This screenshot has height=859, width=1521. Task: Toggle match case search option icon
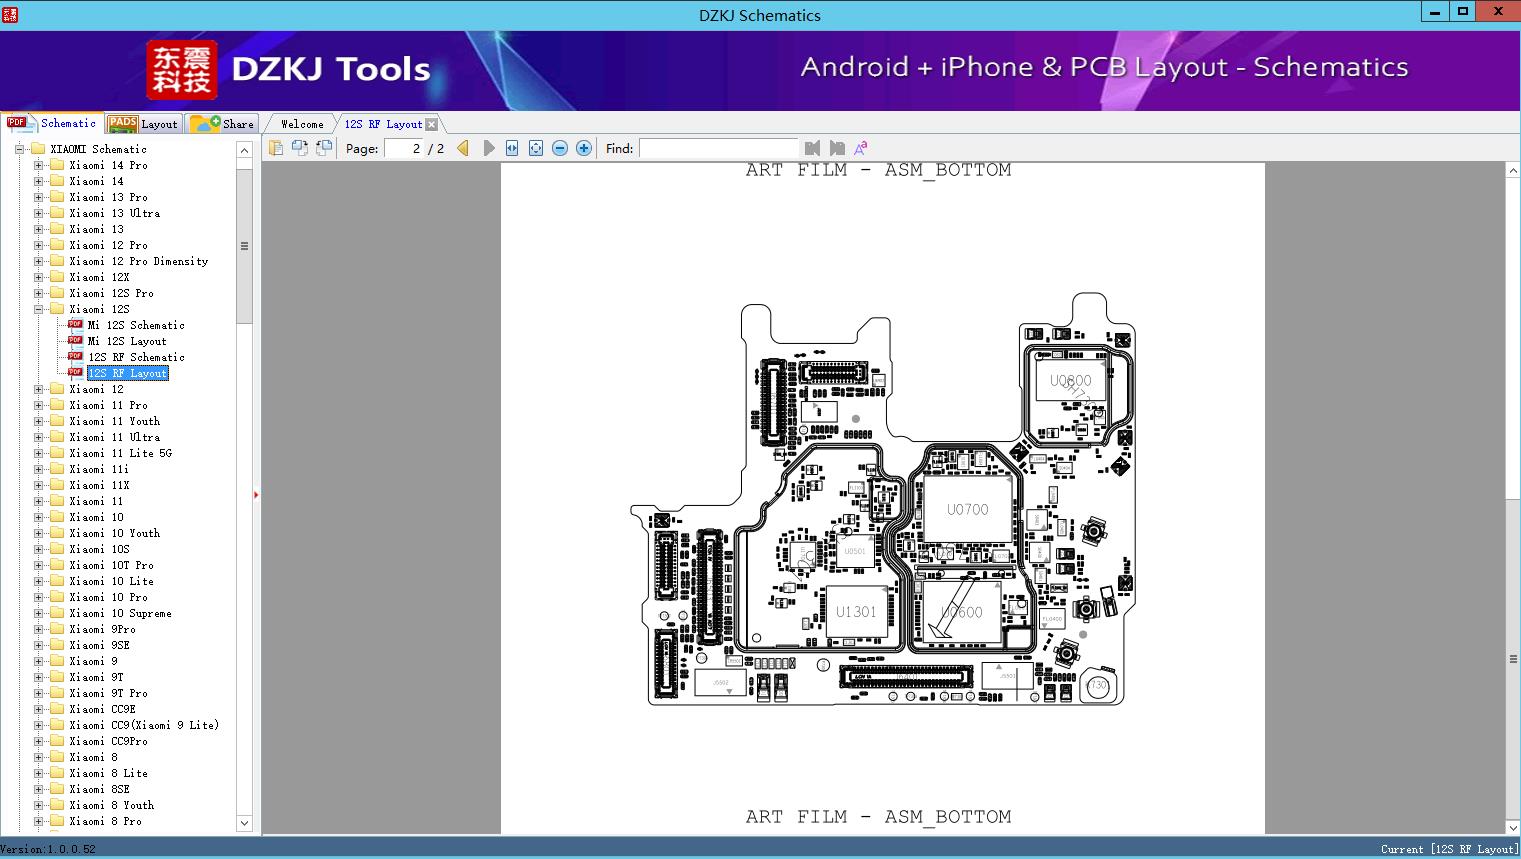(x=860, y=148)
